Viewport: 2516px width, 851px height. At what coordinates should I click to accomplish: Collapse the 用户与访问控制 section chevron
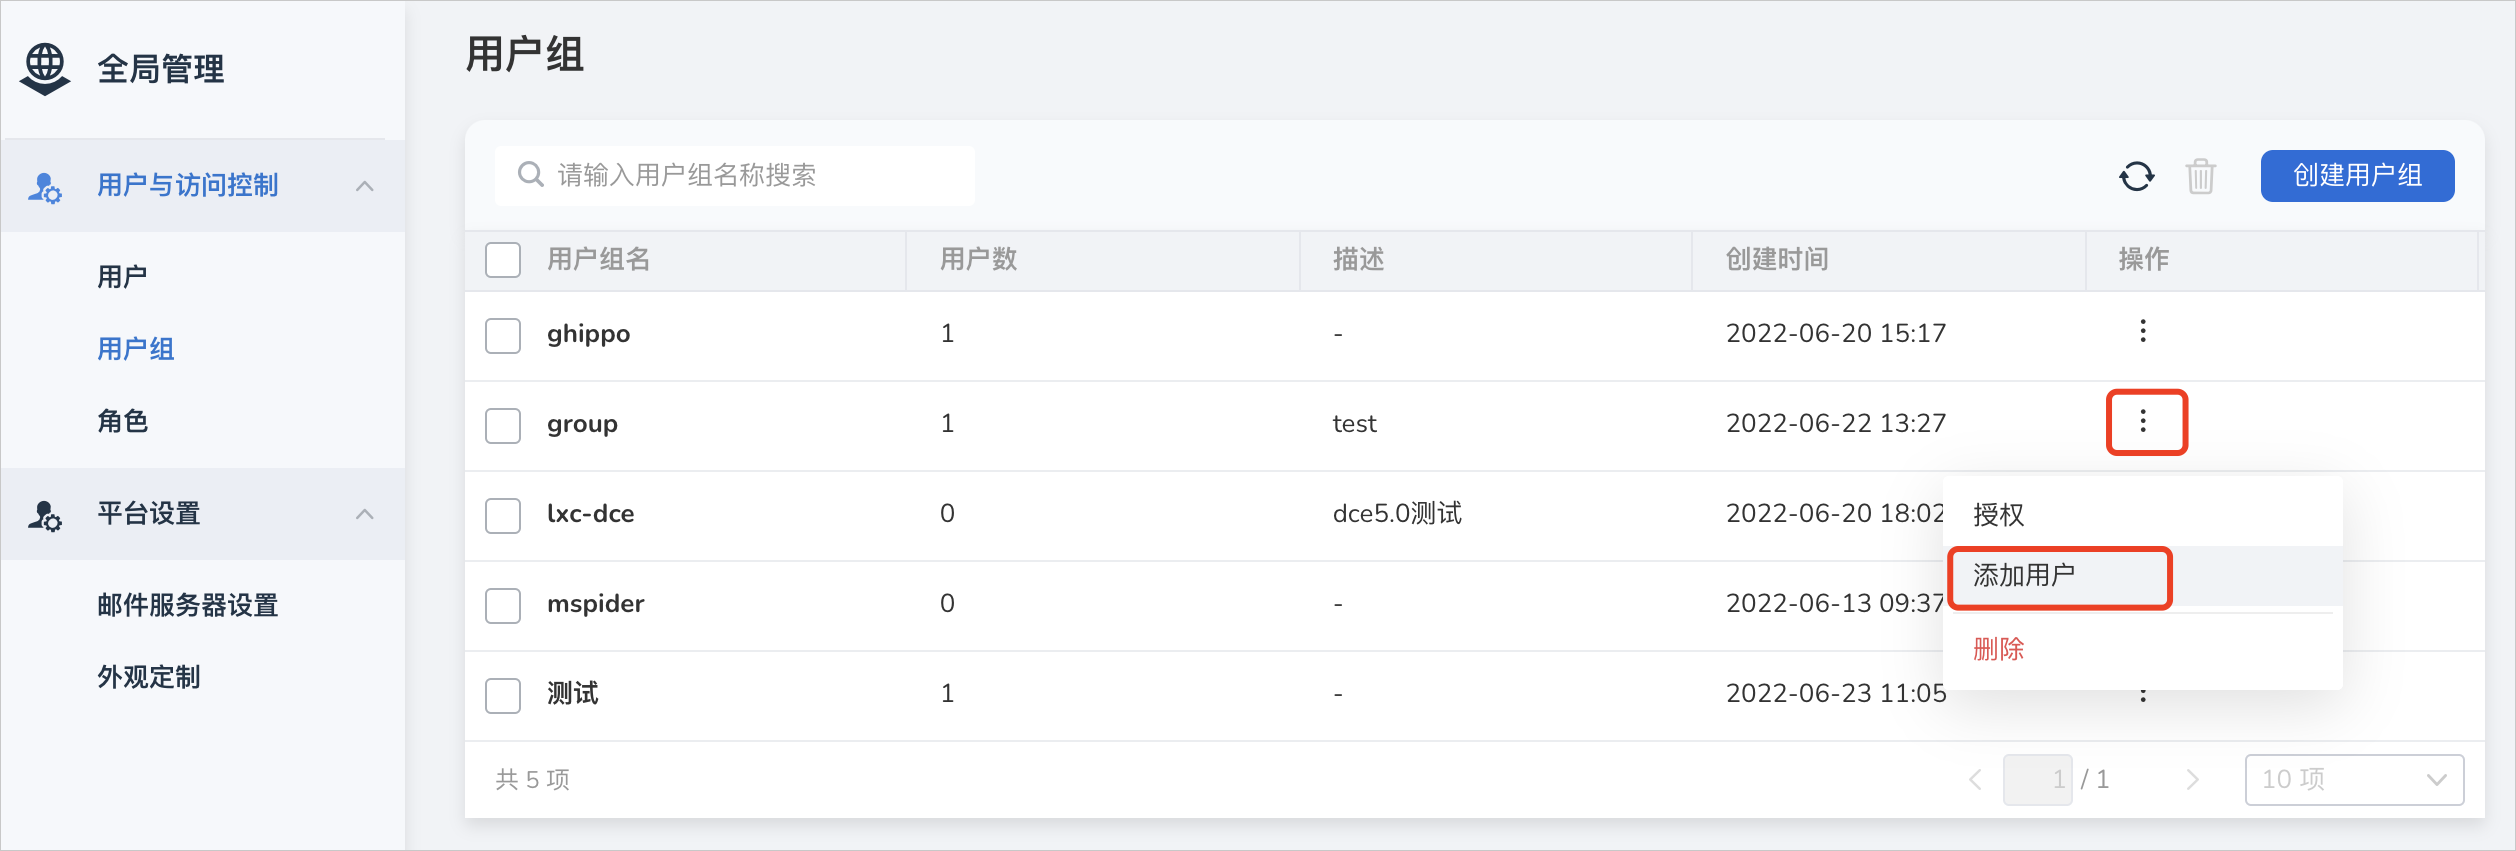365,186
